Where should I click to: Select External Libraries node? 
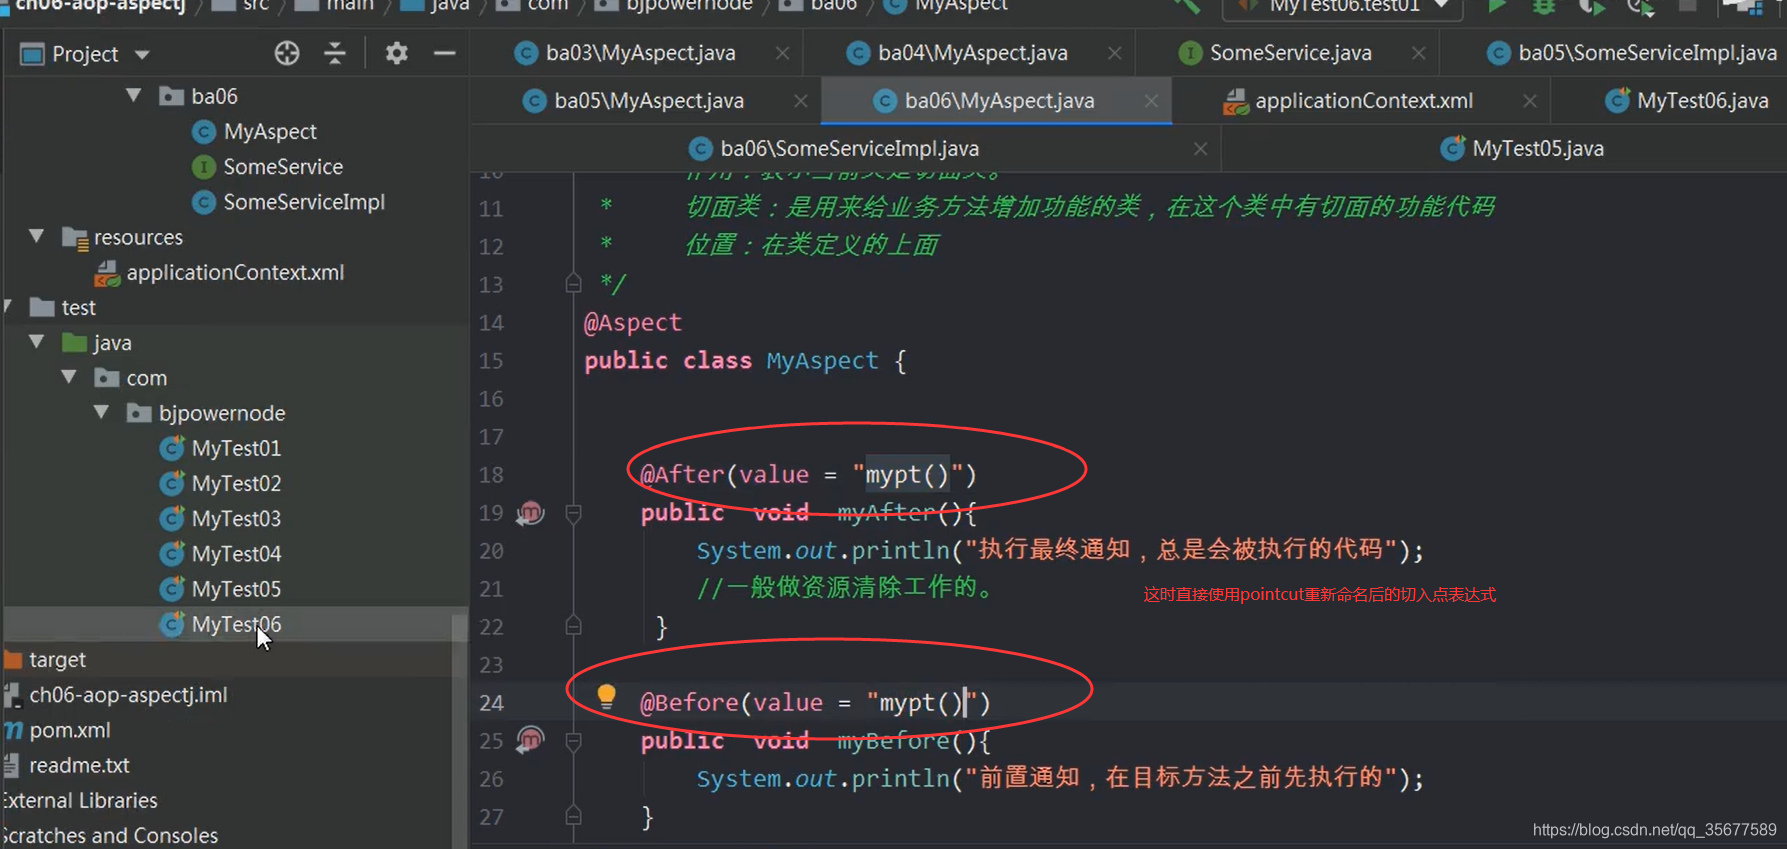(x=79, y=800)
